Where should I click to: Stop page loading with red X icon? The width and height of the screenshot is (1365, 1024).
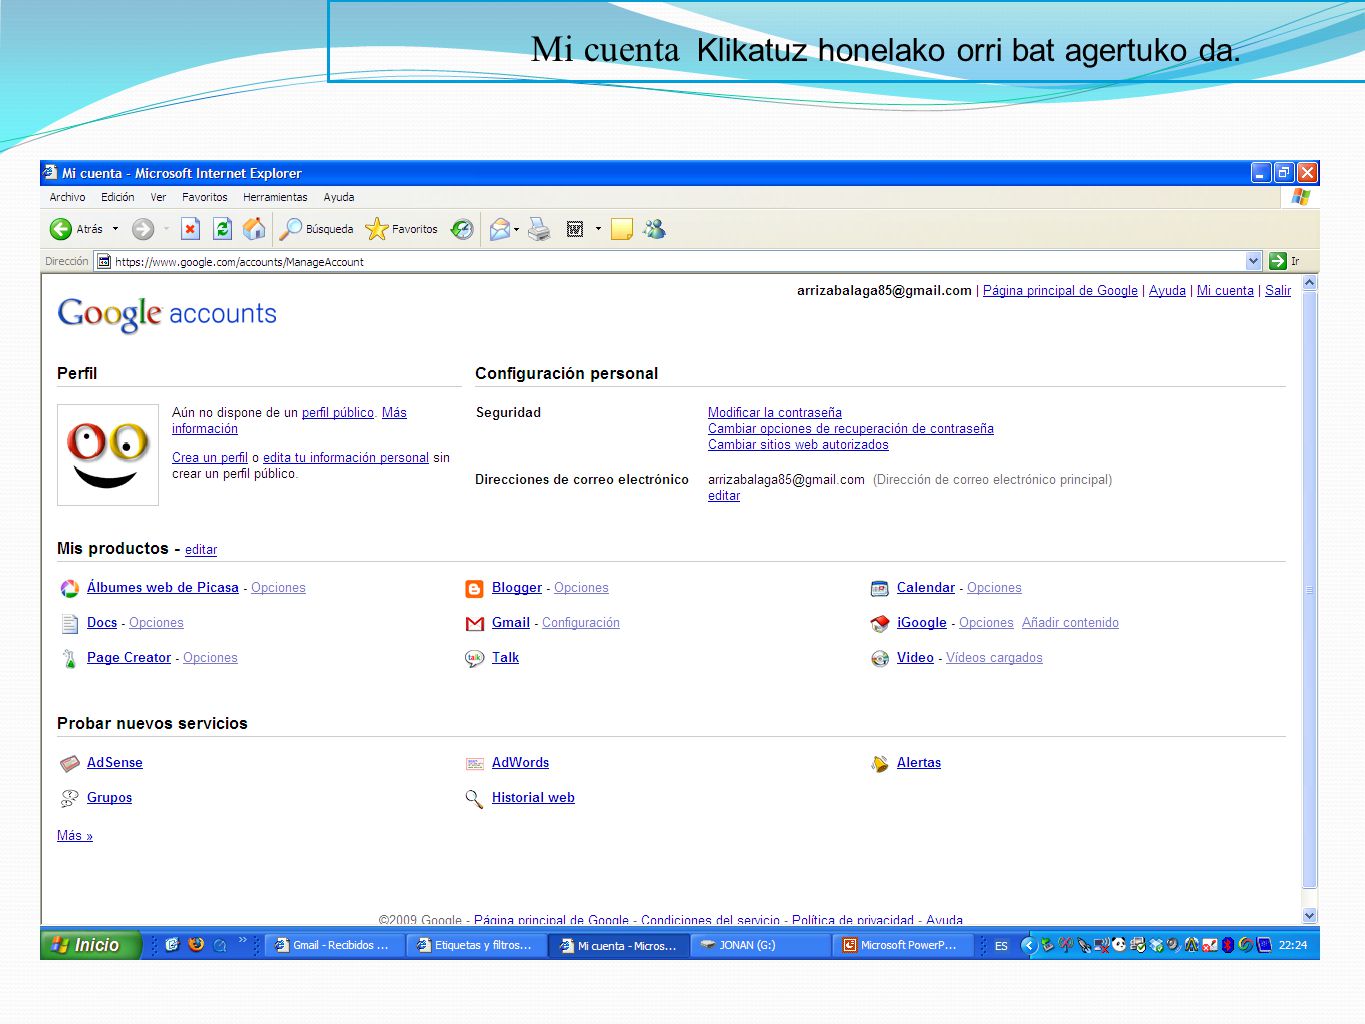(190, 229)
